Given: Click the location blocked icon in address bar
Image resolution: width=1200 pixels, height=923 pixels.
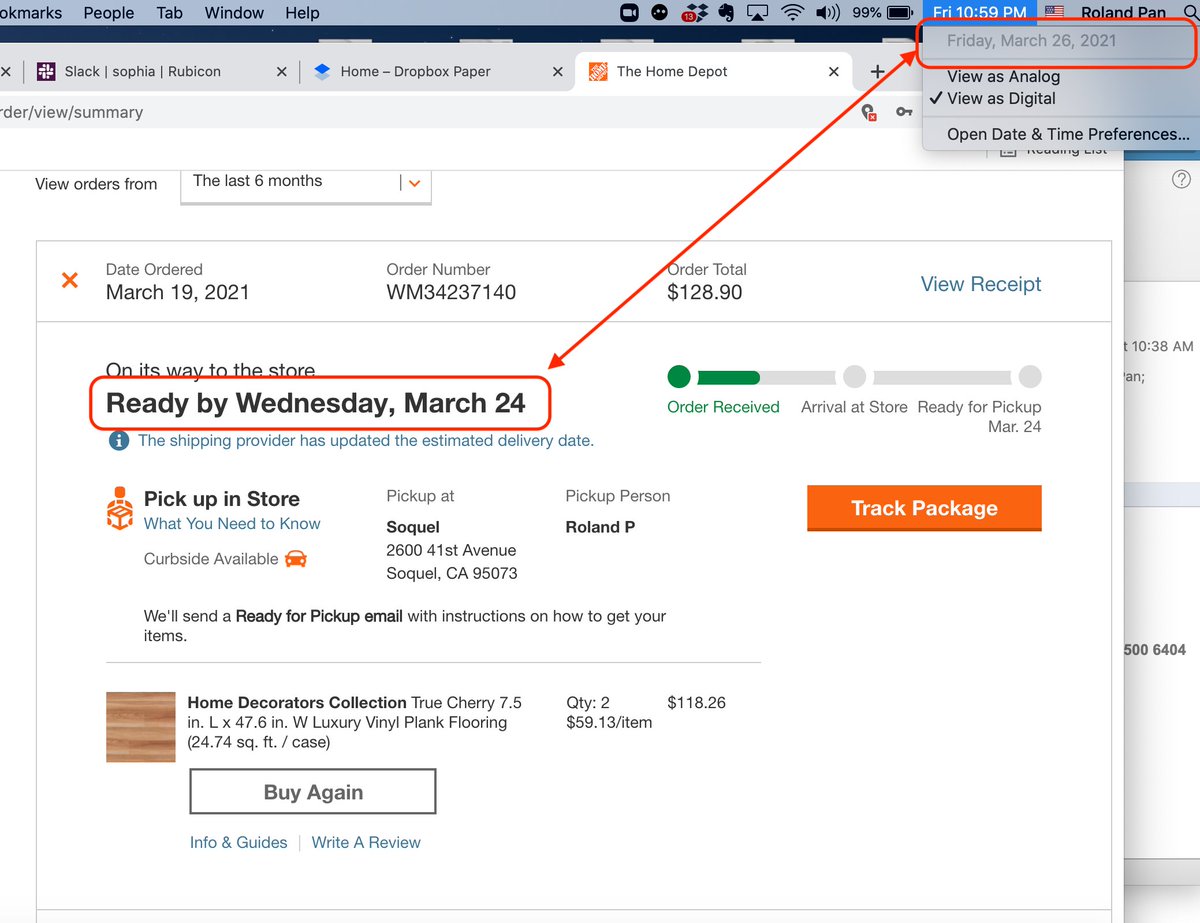Looking at the screenshot, I should click(868, 112).
